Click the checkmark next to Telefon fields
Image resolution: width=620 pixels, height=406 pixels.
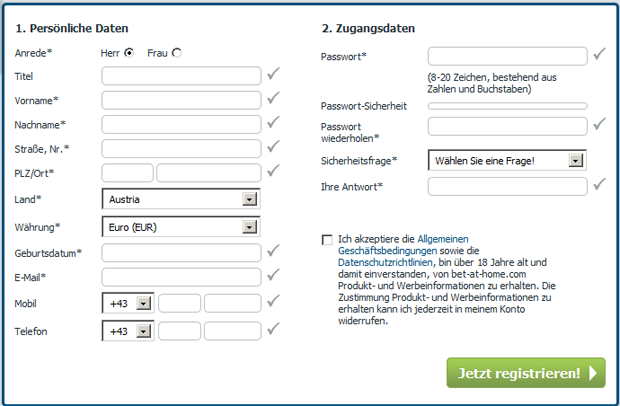click(273, 329)
